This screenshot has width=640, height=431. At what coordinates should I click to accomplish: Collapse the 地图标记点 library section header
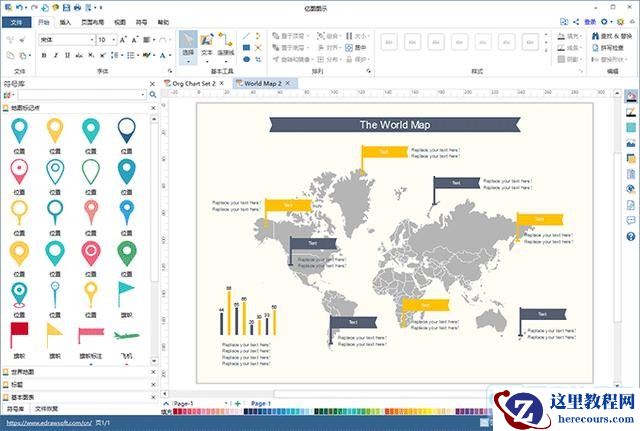click(25, 108)
